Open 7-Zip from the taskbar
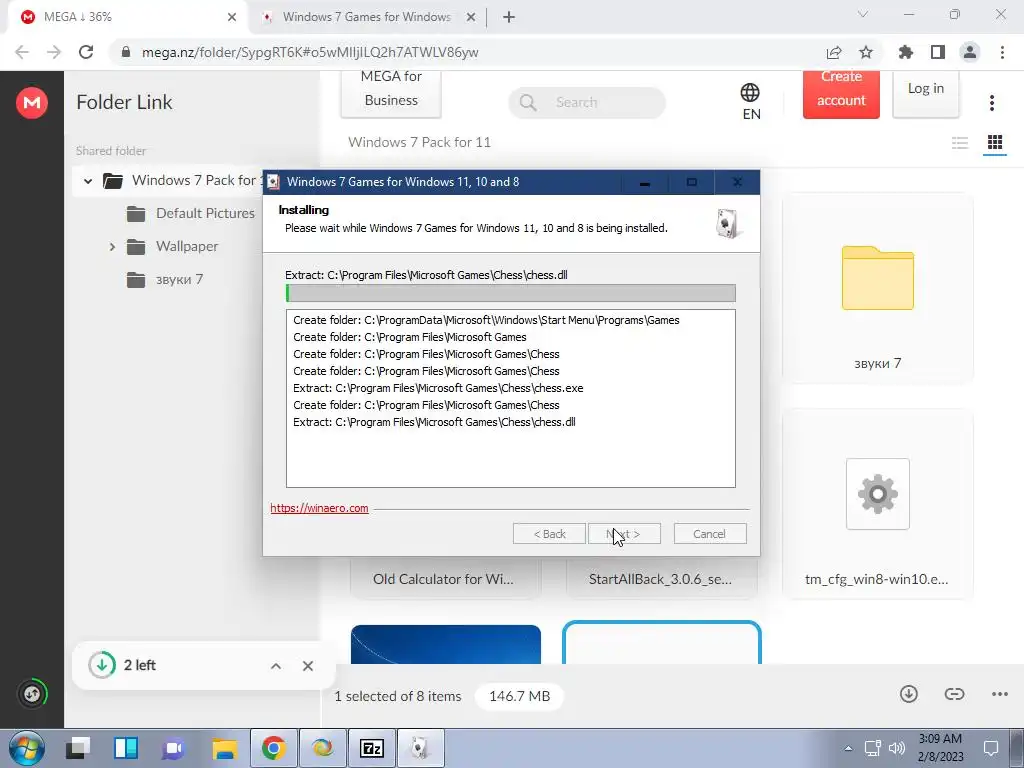The height and width of the screenshot is (768, 1024). tap(372, 748)
